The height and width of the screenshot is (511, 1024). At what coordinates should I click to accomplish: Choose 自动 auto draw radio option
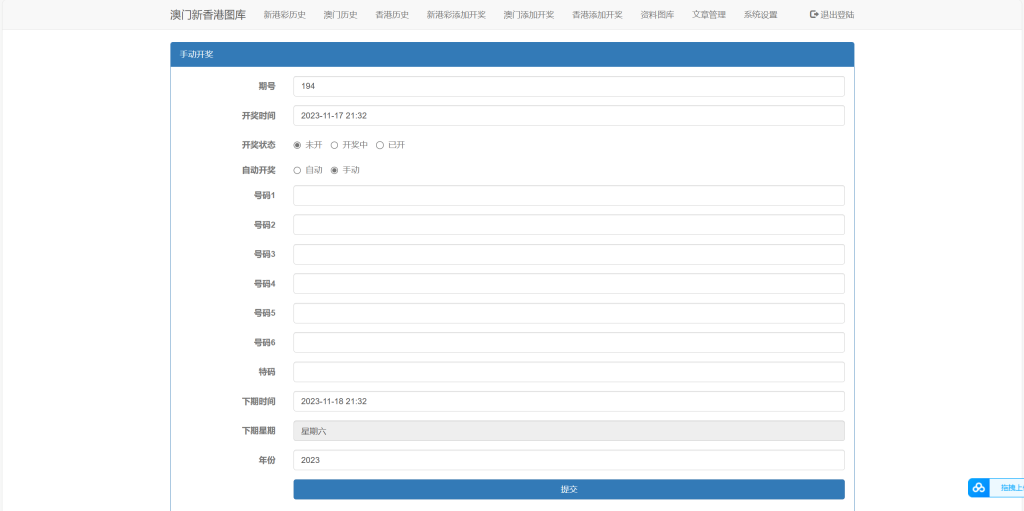(x=297, y=170)
